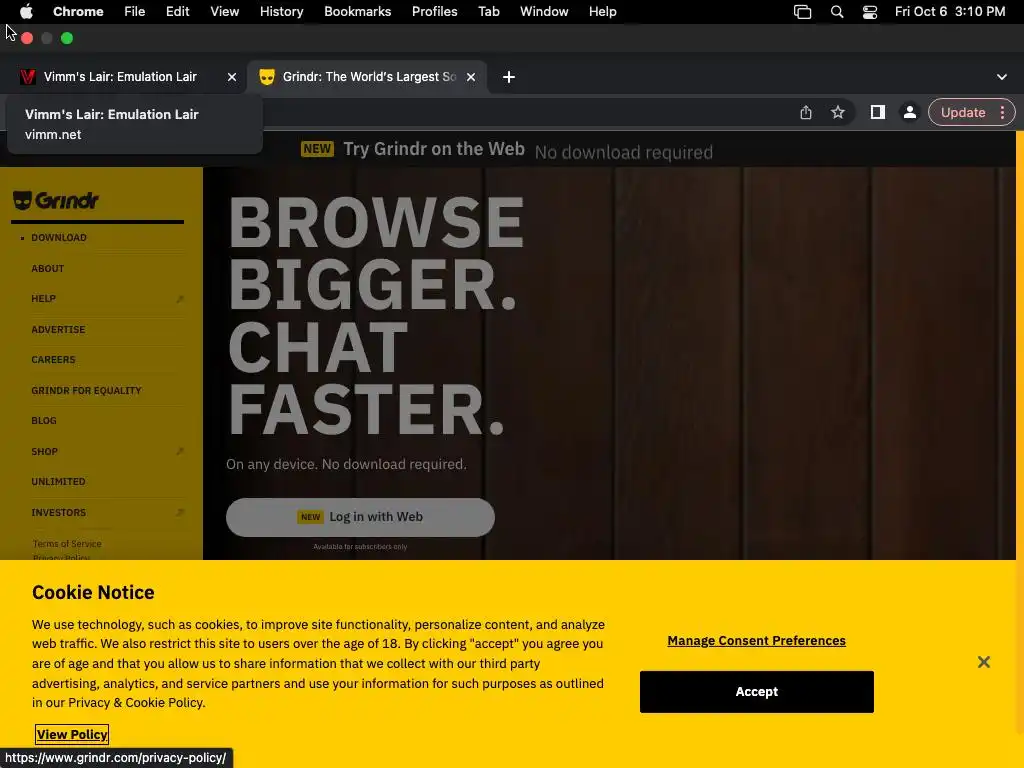This screenshot has width=1024, height=768.
Task: Click the Try Grindr on the Web banner
Action: tap(506, 150)
